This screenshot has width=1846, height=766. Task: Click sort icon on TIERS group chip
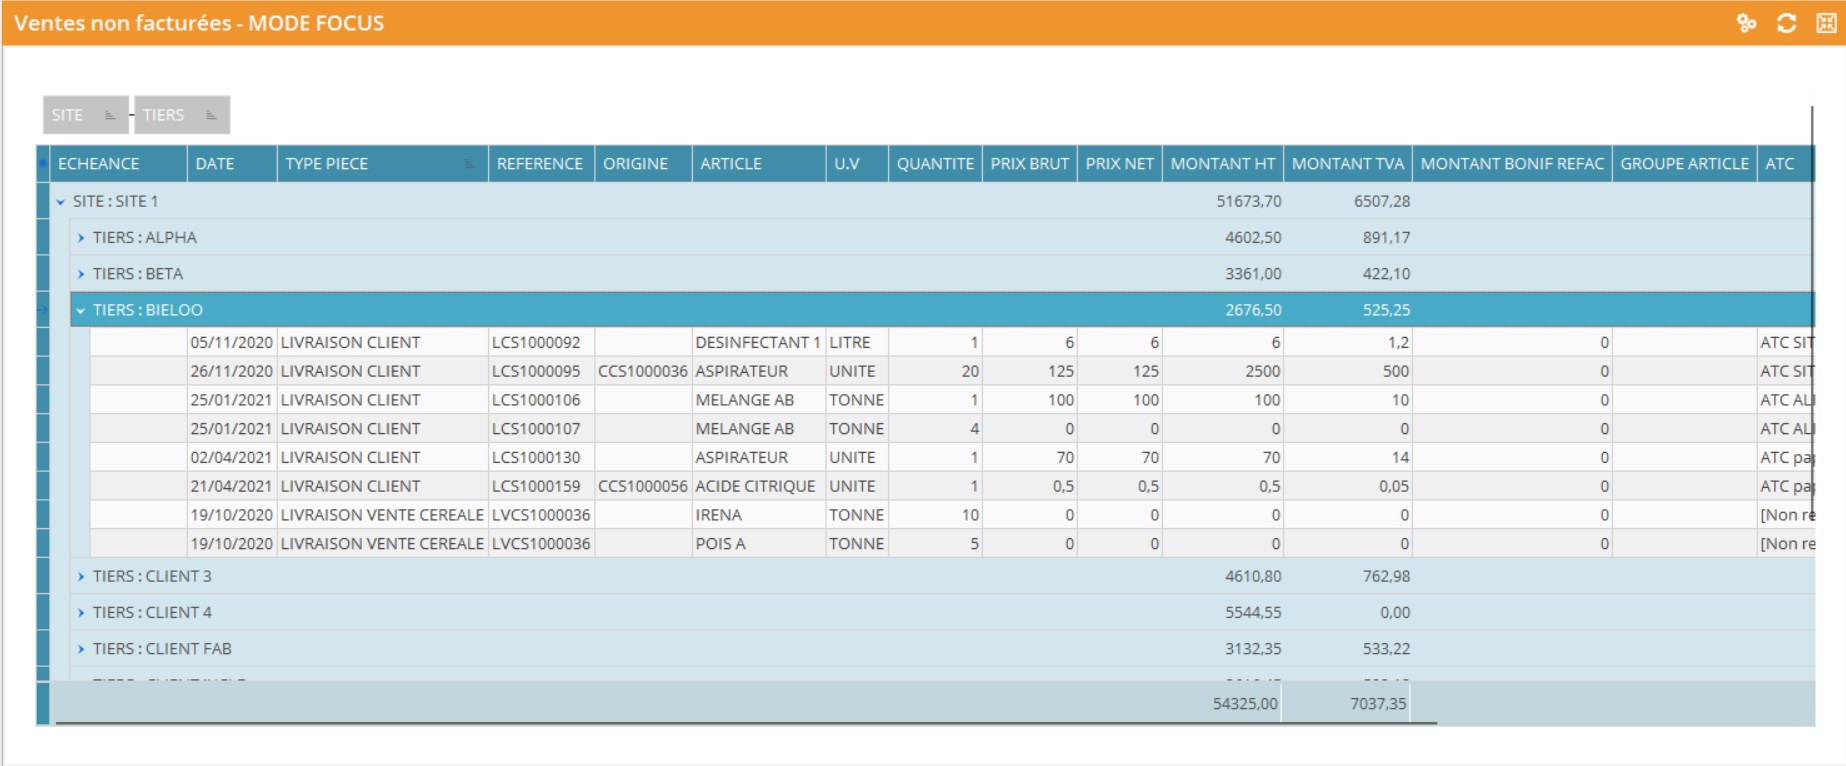click(211, 115)
